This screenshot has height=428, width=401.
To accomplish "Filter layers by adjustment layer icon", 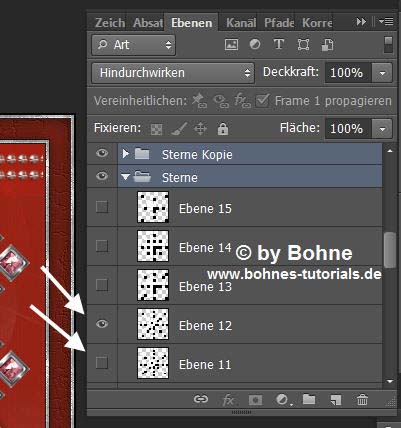I will (255, 44).
